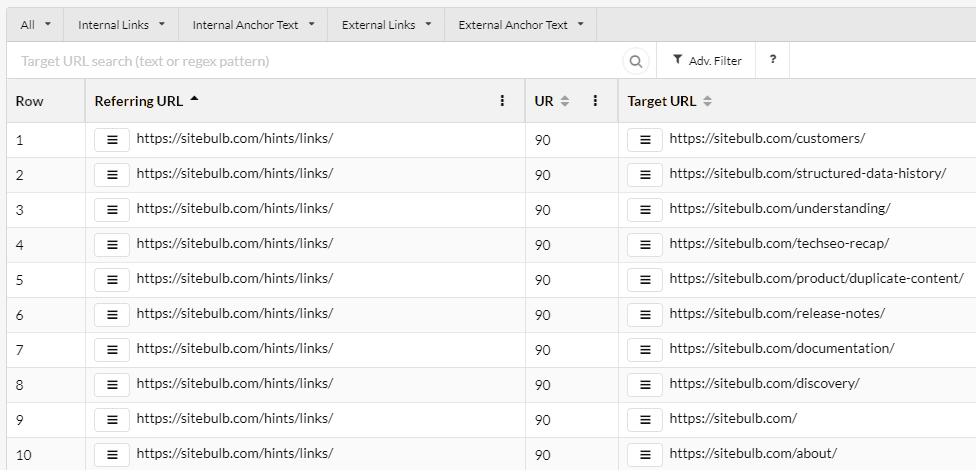Open the referring URL menu in row 8
The height and width of the screenshot is (470, 976).
tap(112, 385)
